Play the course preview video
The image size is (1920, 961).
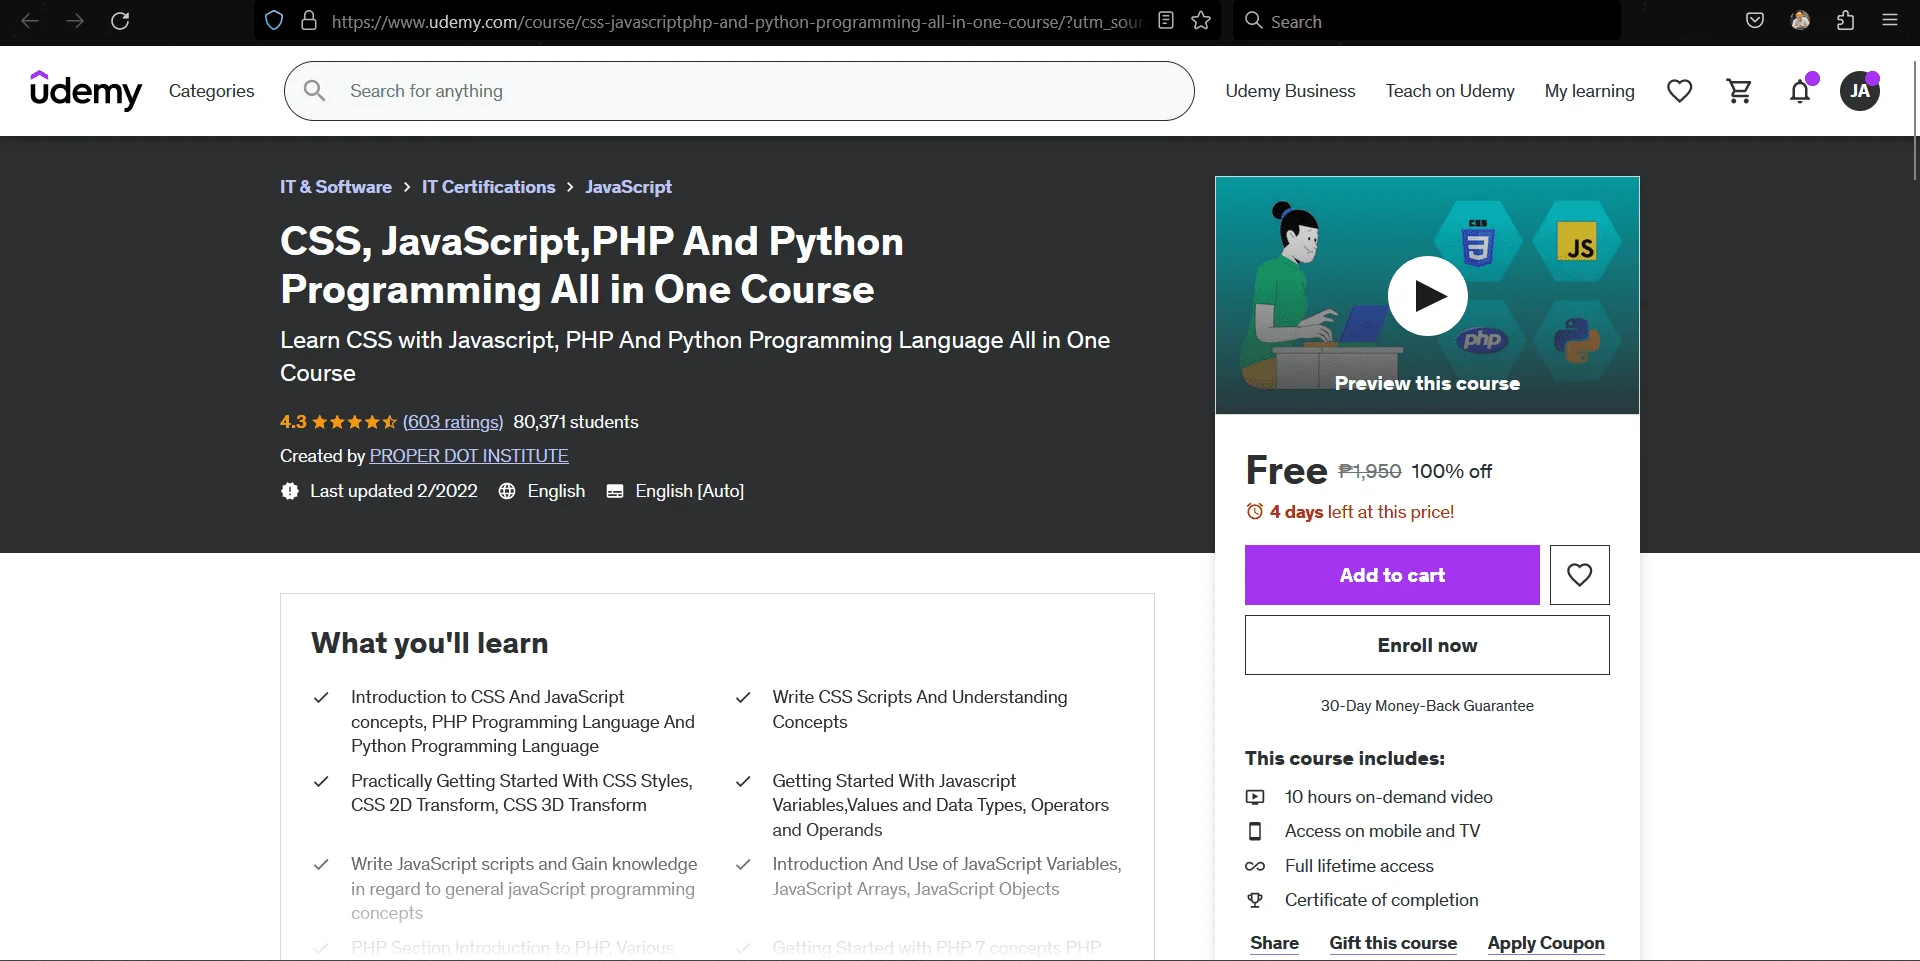1427,296
